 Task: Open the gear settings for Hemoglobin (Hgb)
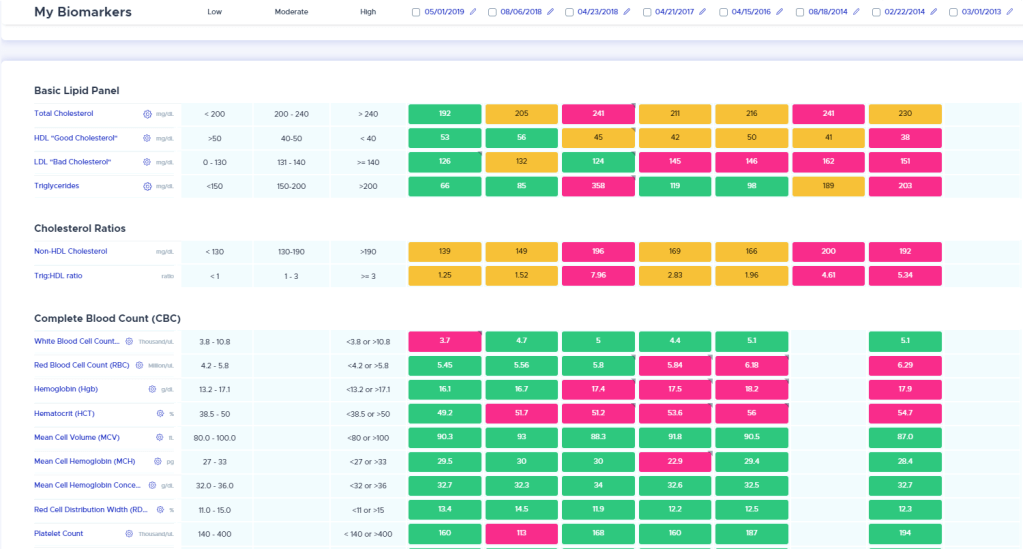tap(152, 389)
